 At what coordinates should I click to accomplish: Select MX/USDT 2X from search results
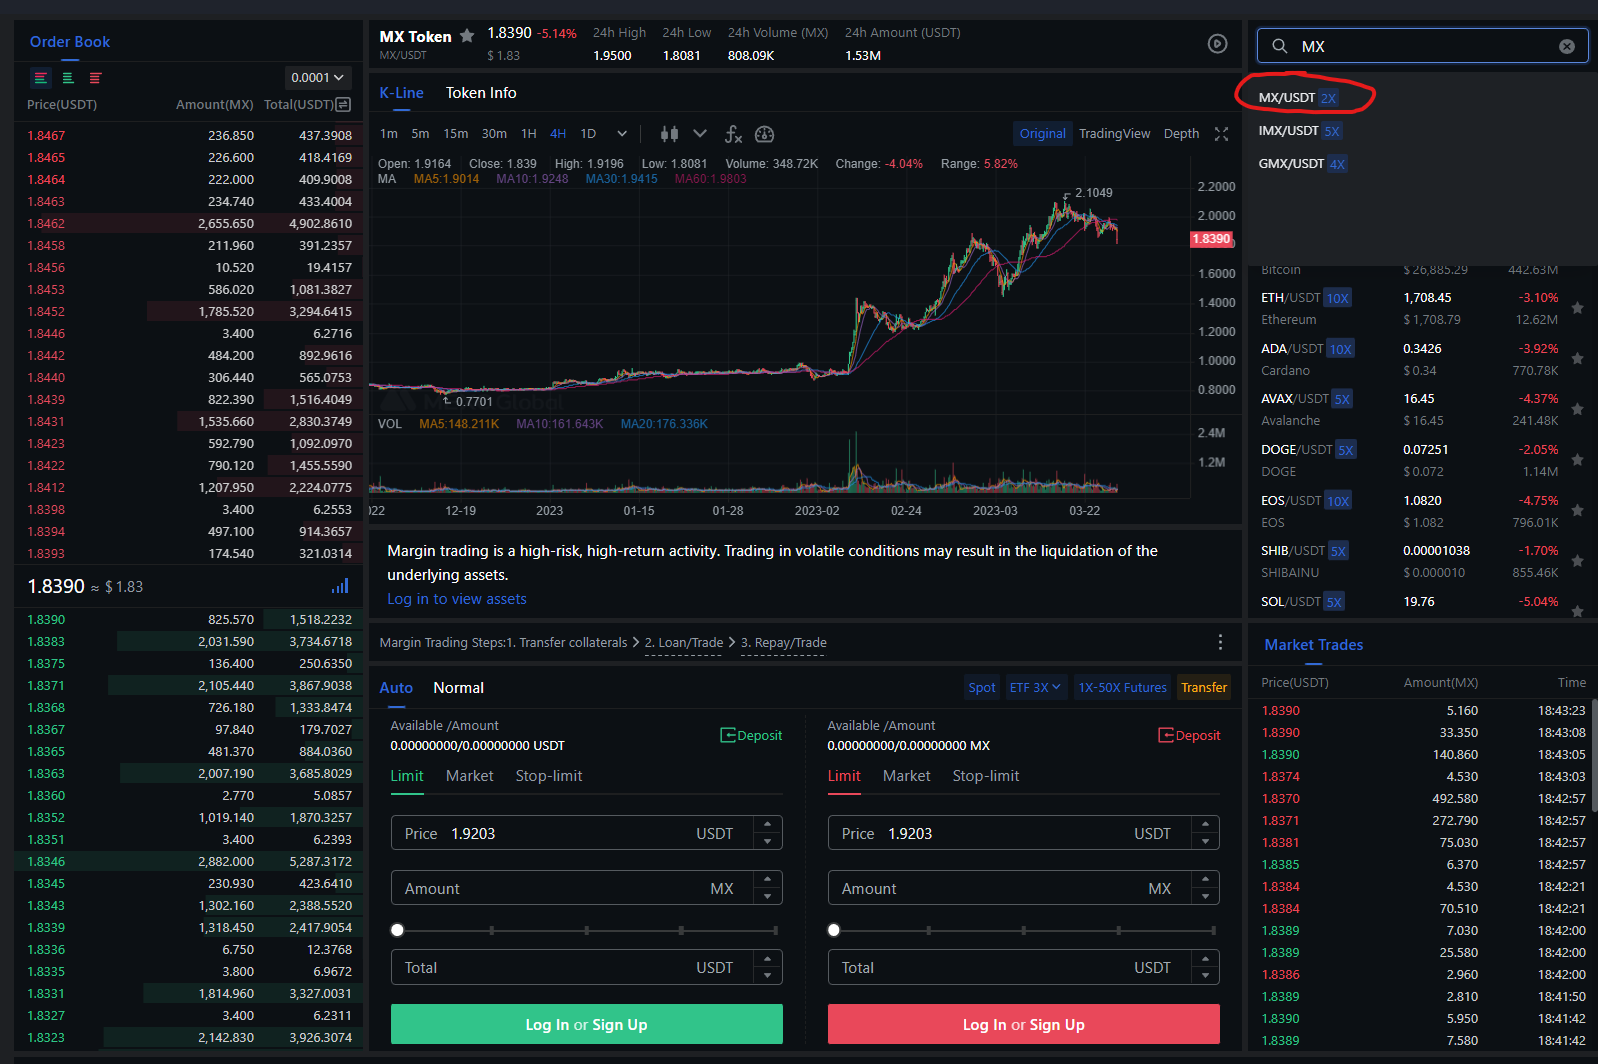(x=1297, y=98)
